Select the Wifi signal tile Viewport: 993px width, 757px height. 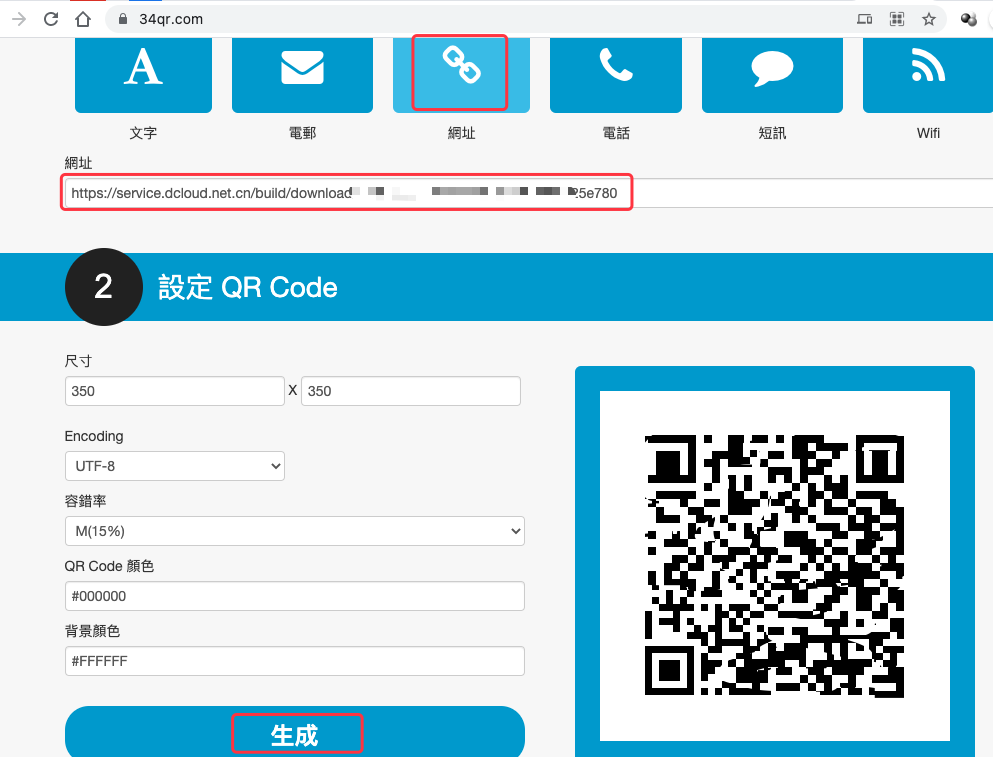coord(928,75)
